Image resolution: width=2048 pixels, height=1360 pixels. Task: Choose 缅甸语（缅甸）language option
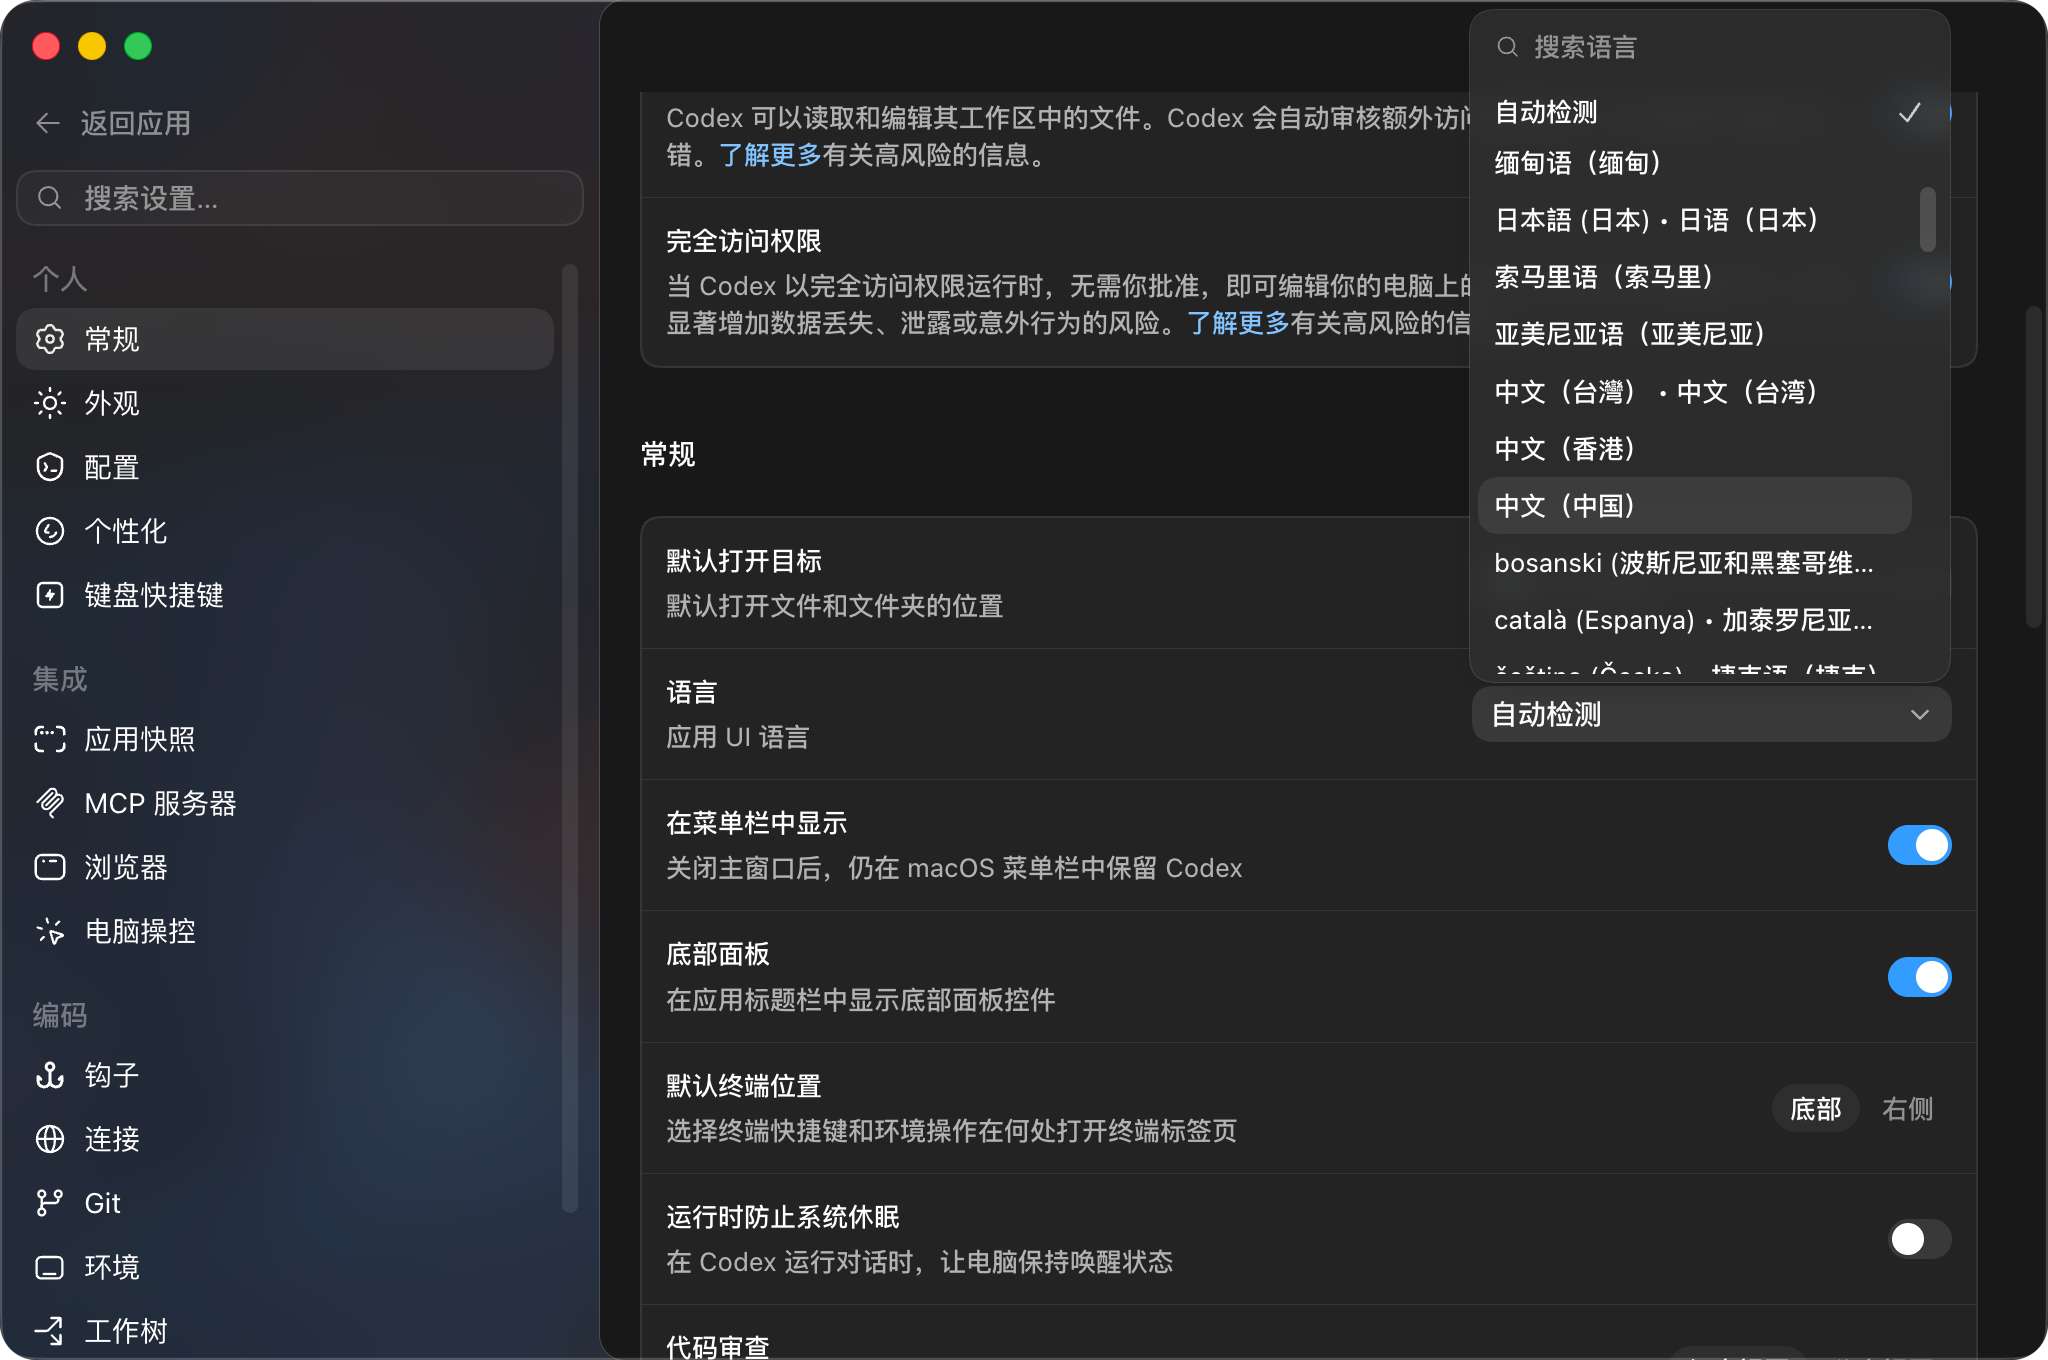(1695, 163)
